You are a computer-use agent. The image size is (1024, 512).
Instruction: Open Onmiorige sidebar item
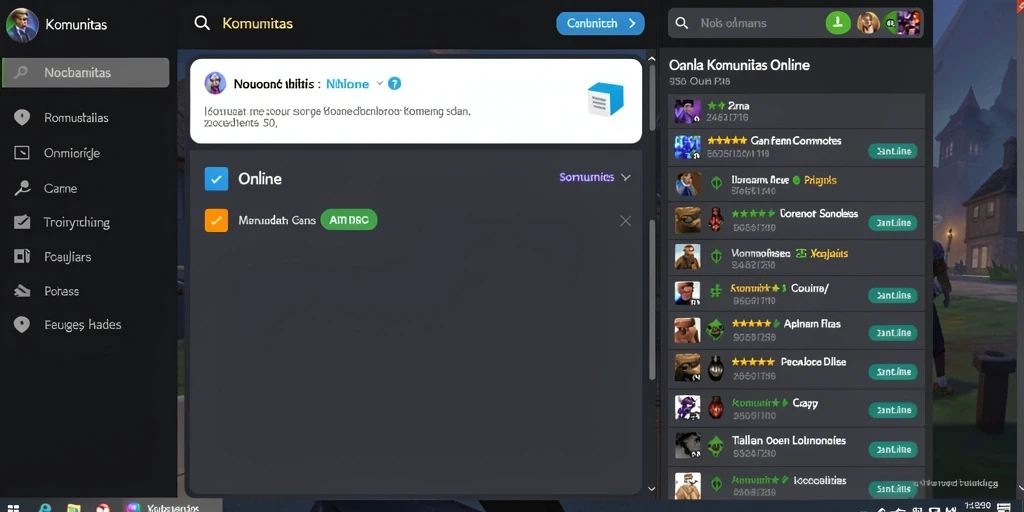pyautogui.click(x=72, y=153)
